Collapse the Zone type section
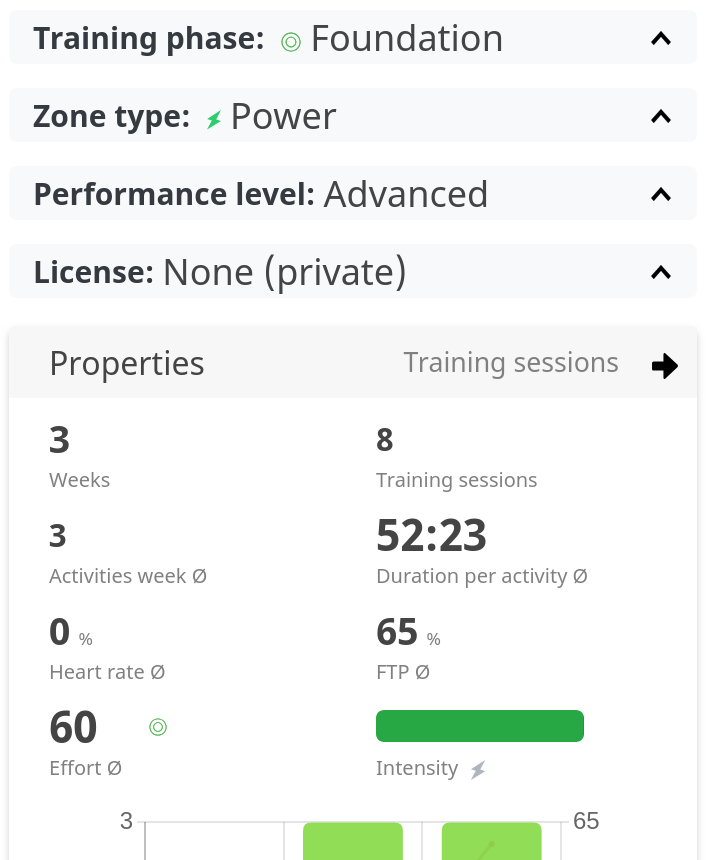This screenshot has width=706, height=860. coord(660,117)
